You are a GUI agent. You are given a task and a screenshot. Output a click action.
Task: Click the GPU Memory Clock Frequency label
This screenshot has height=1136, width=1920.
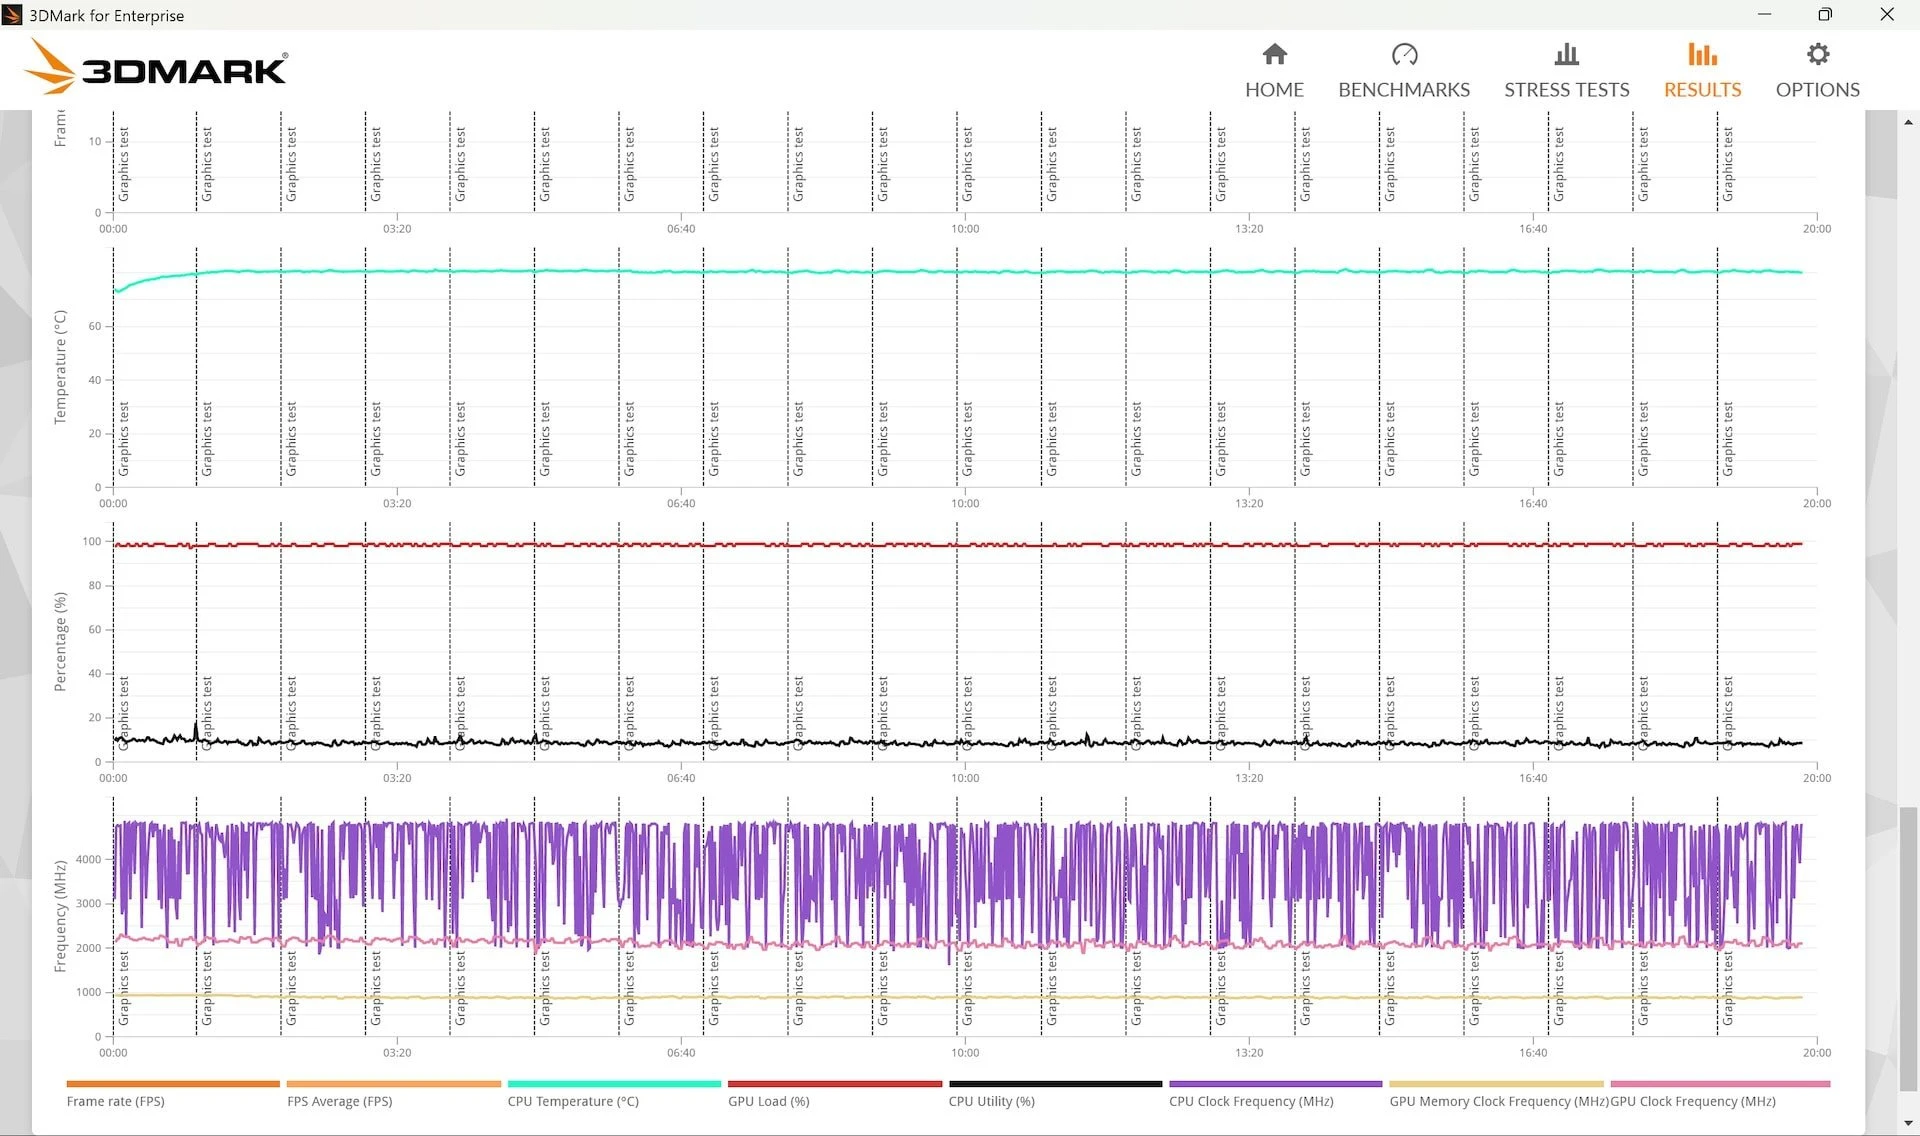[1498, 1101]
